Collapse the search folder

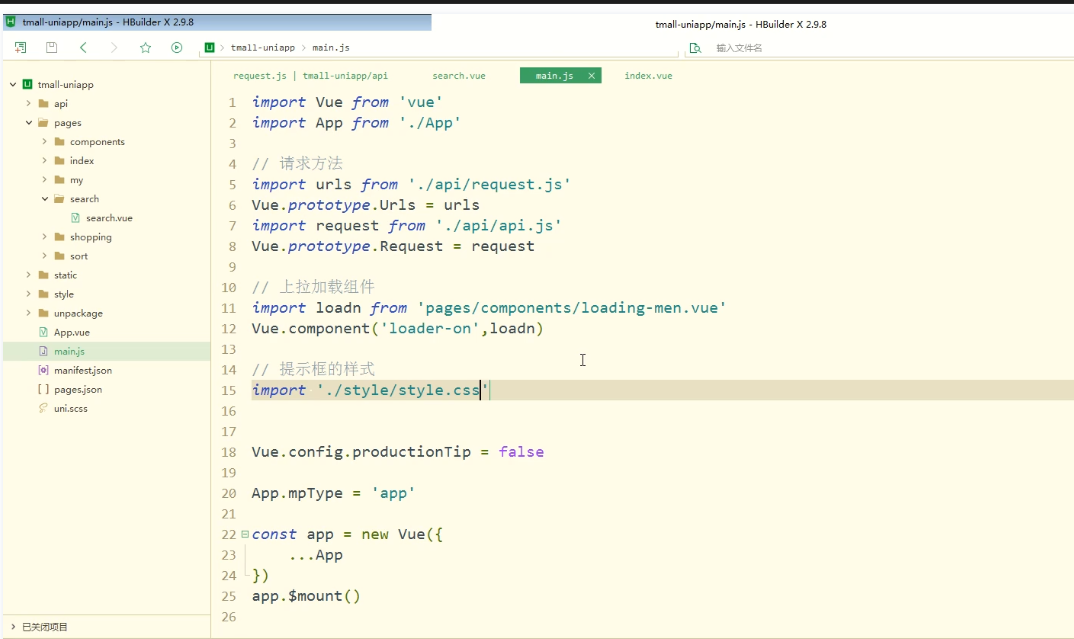(x=45, y=199)
